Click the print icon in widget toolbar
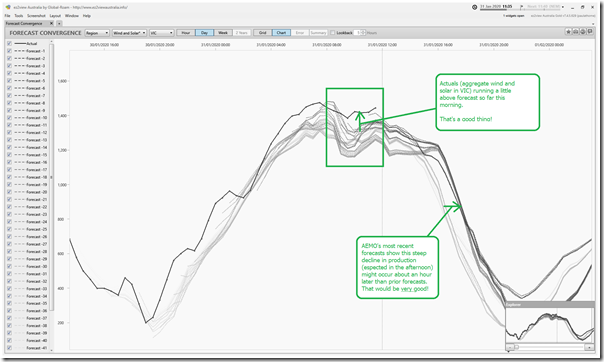 pos(575,32)
